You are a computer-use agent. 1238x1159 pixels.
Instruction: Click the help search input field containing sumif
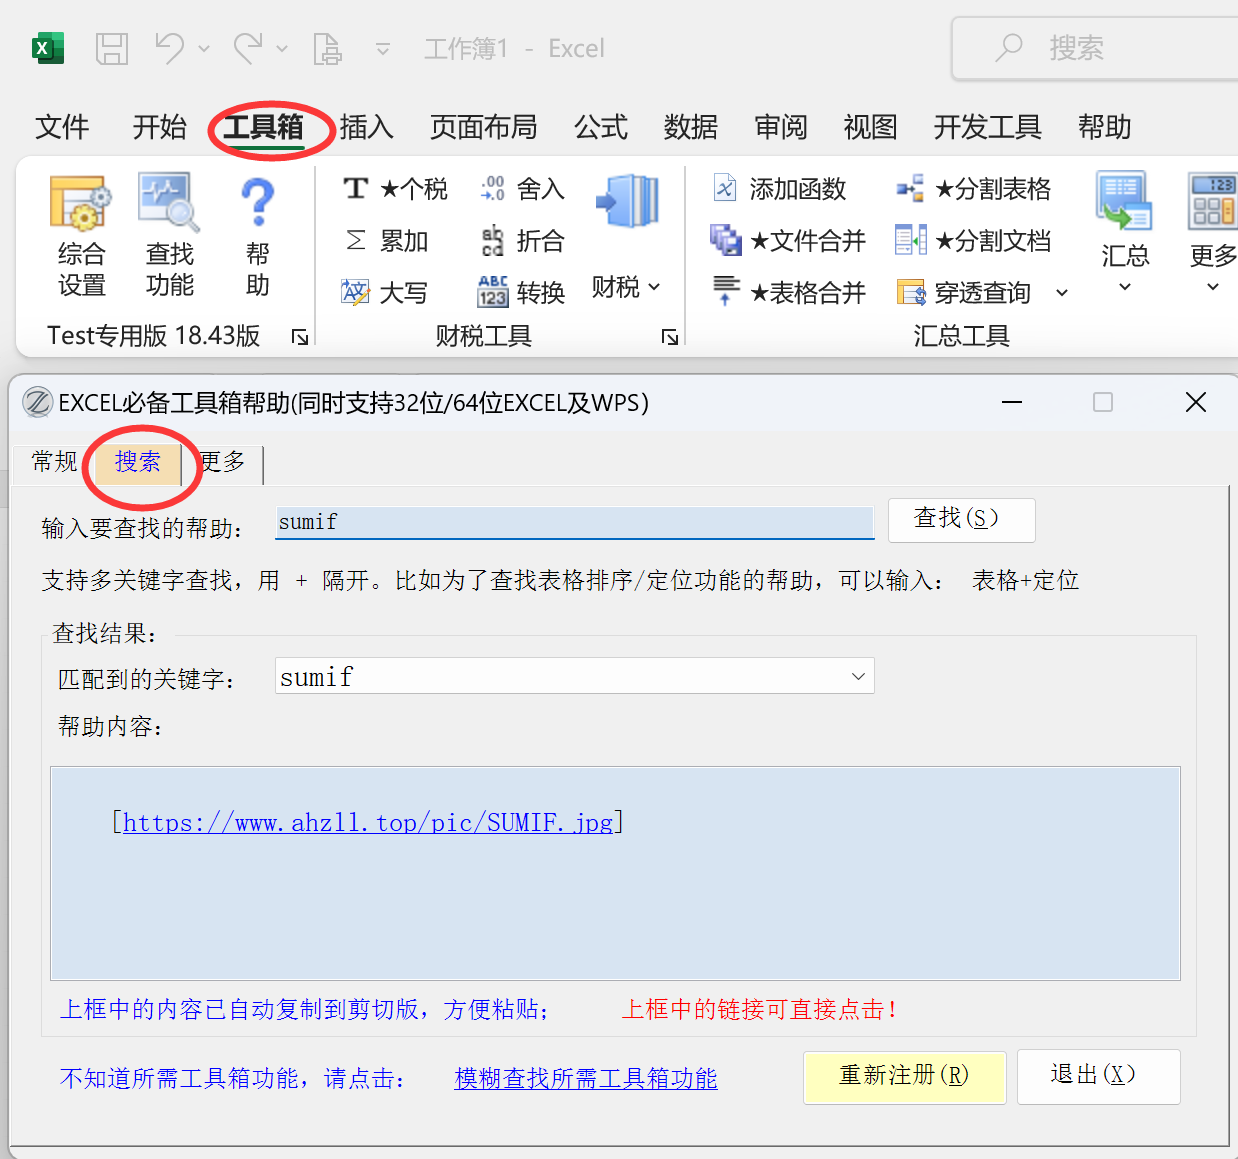[x=574, y=522]
